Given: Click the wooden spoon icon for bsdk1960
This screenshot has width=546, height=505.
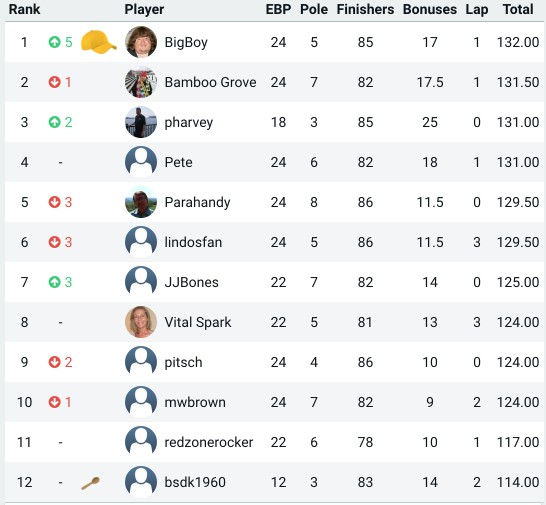Looking at the screenshot, I should pyautogui.click(x=91, y=483).
